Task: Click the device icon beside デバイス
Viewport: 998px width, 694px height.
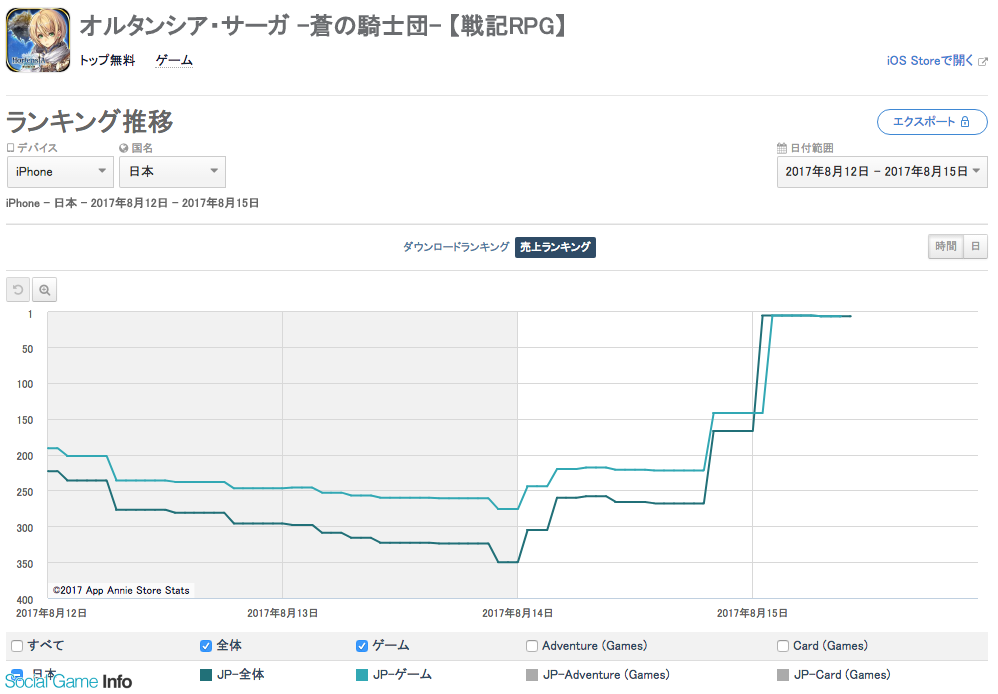Action: (10, 148)
